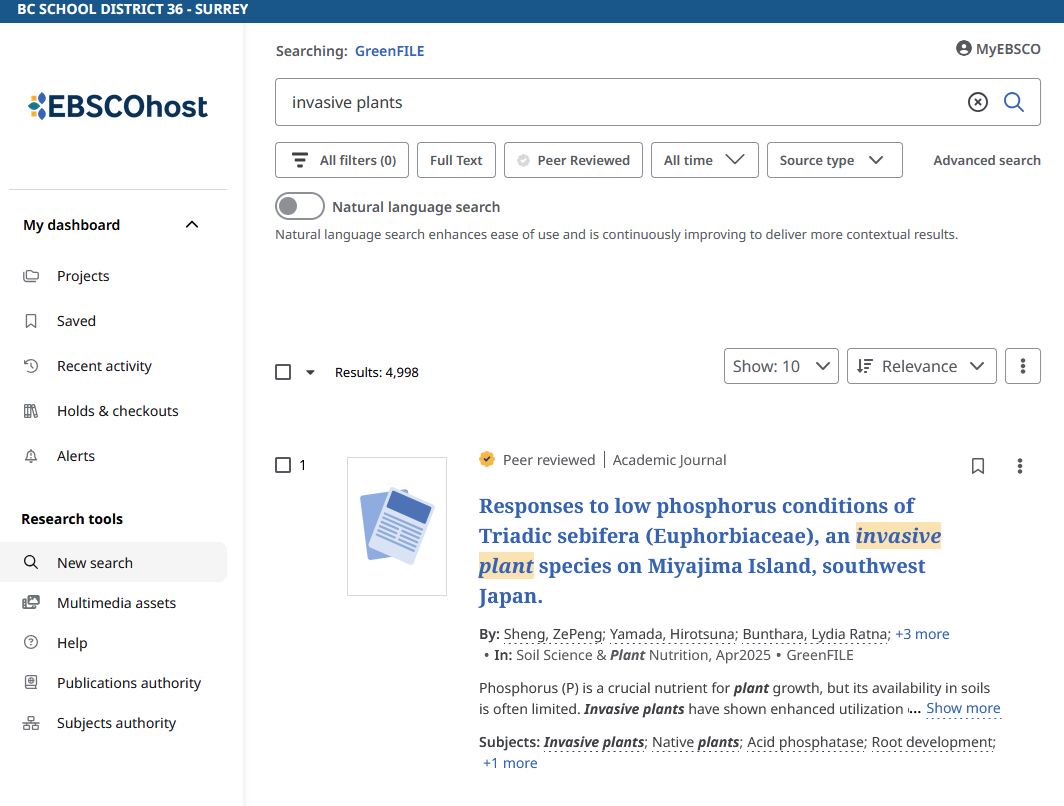Viewport: 1064px width, 806px height.
Task: Change the Show: 10 results dropdown
Action: (781, 366)
